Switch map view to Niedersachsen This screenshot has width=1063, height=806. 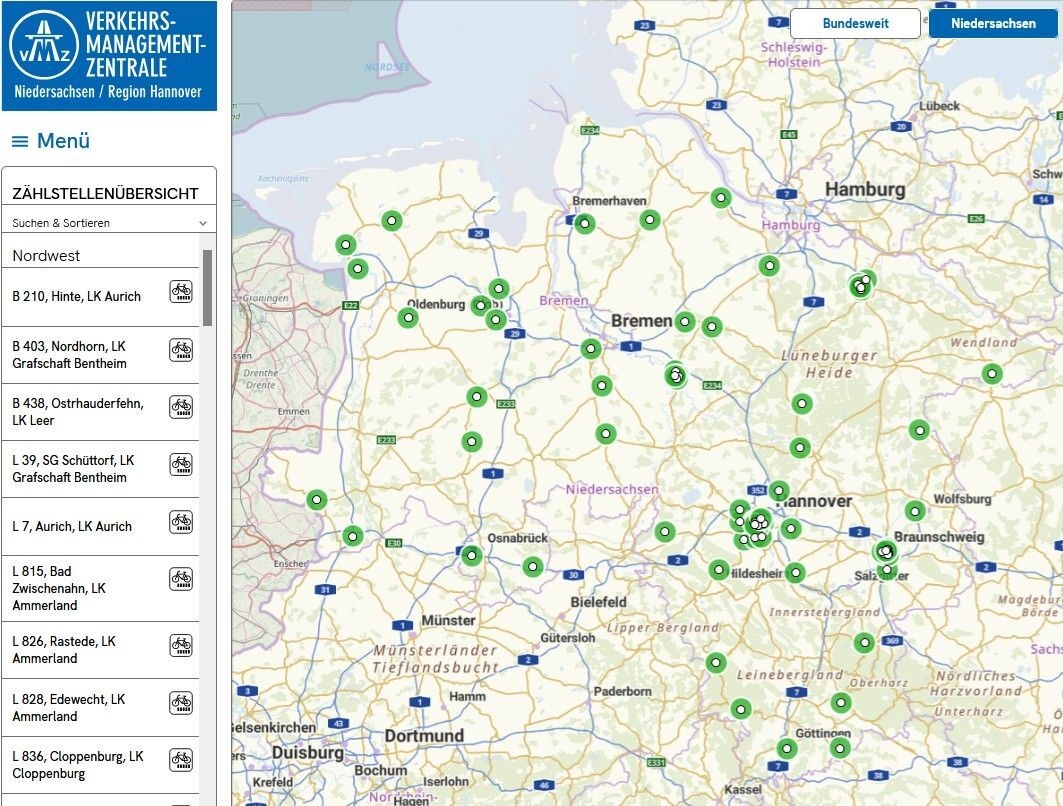tap(993, 23)
